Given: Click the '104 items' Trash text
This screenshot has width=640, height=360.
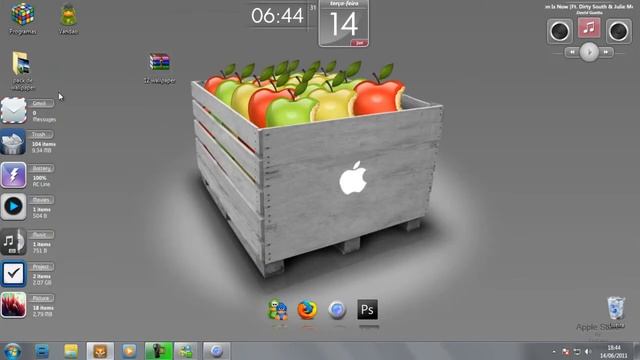Looking at the screenshot, I should click(44, 144).
